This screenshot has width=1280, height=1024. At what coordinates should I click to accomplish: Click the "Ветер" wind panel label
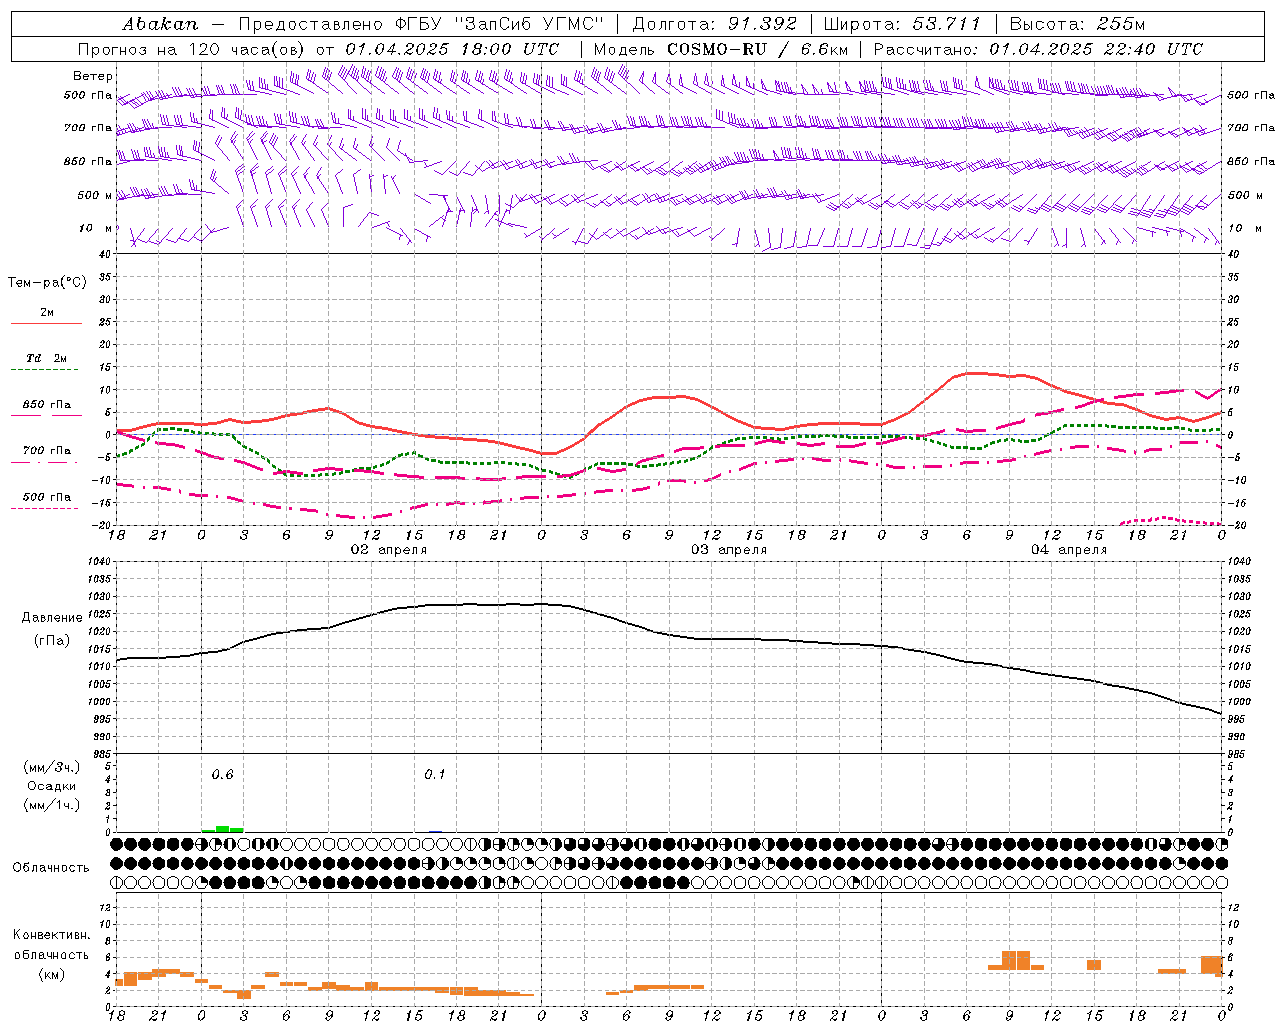click(93, 76)
